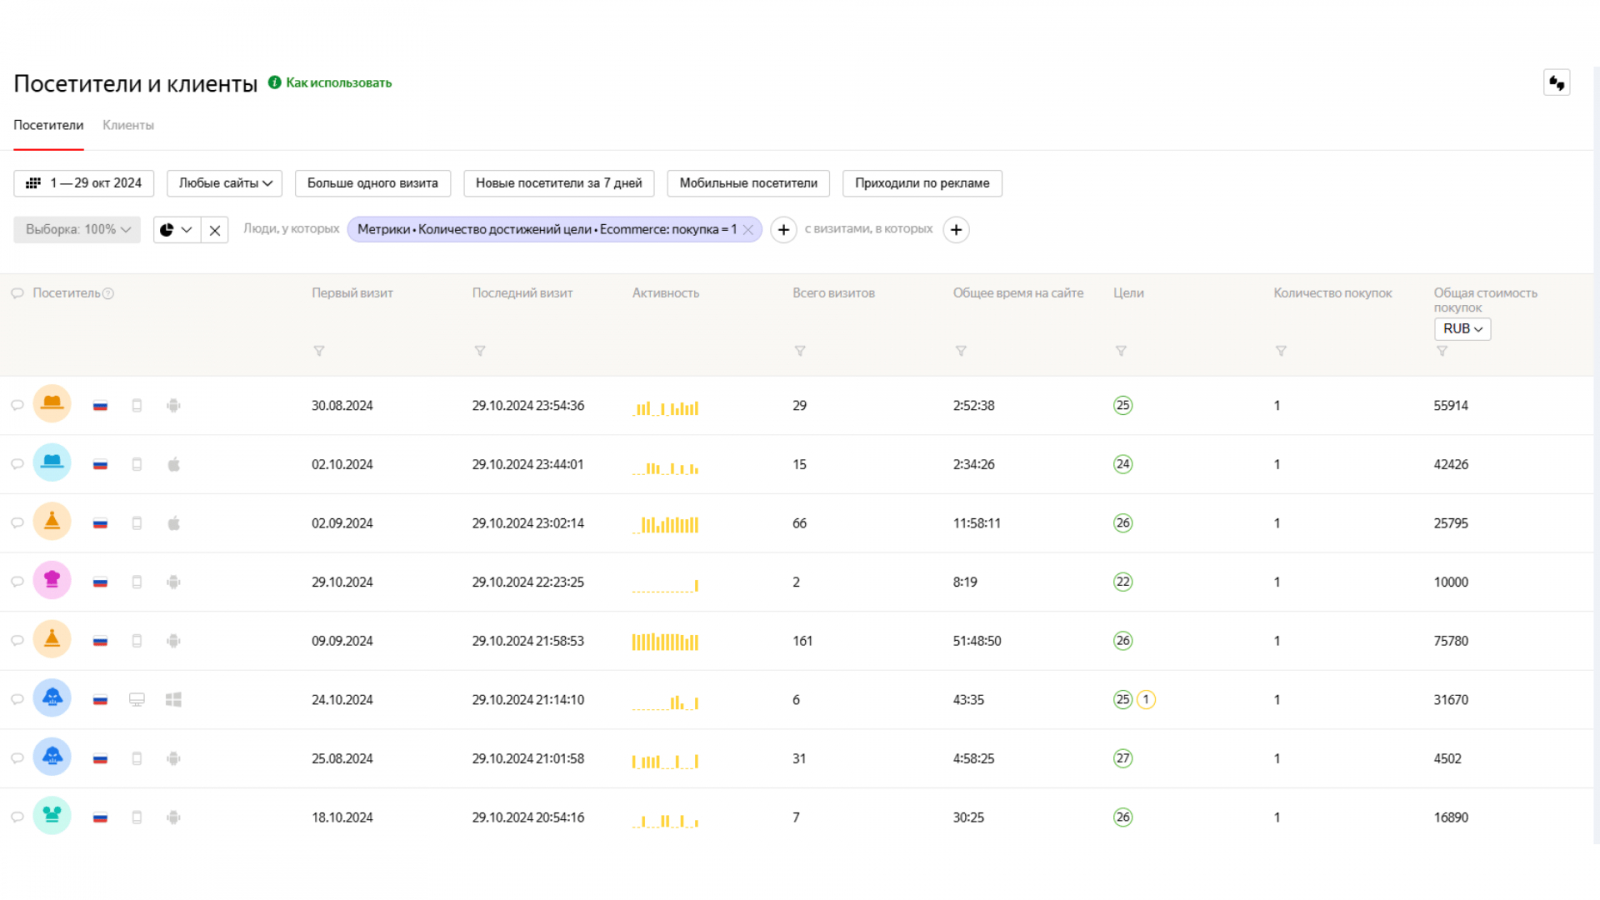The height and width of the screenshot is (900, 1600).
Task: Click the compare icon in top-right corner
Action: 1556,83
